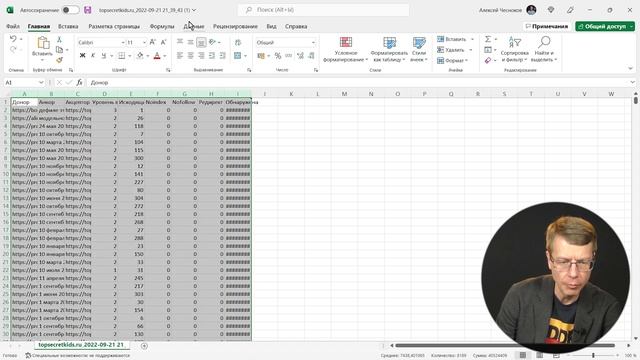The image size is (640, 360).
Task: Merge and center selected cells
Action: (x=238, y=56)
